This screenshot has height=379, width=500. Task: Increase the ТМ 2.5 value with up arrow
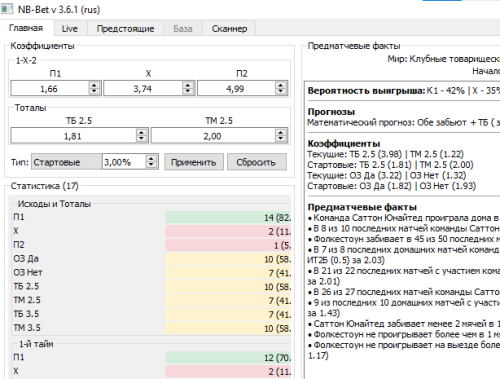[x=281, y=133]
